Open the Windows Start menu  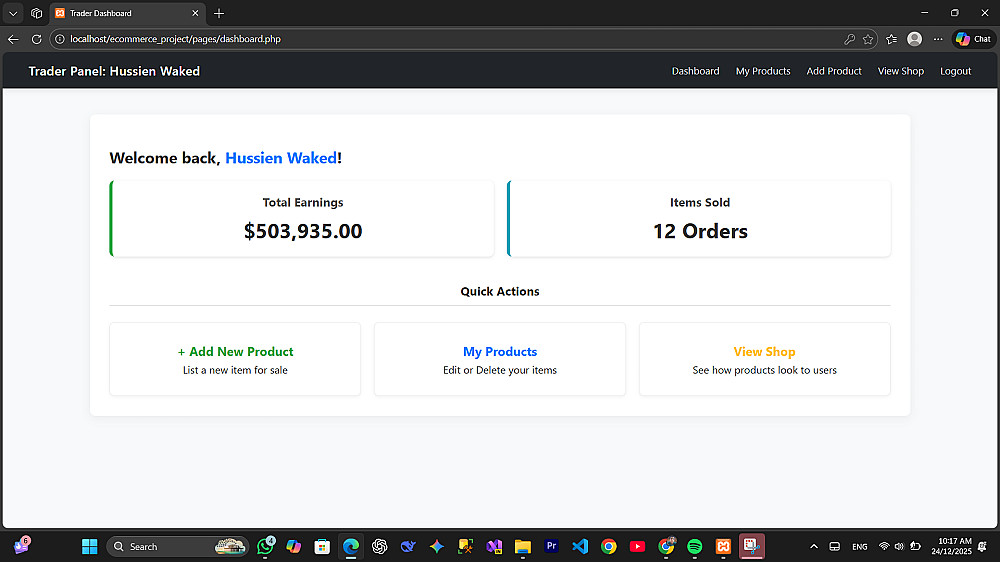(x=90, y=547)
